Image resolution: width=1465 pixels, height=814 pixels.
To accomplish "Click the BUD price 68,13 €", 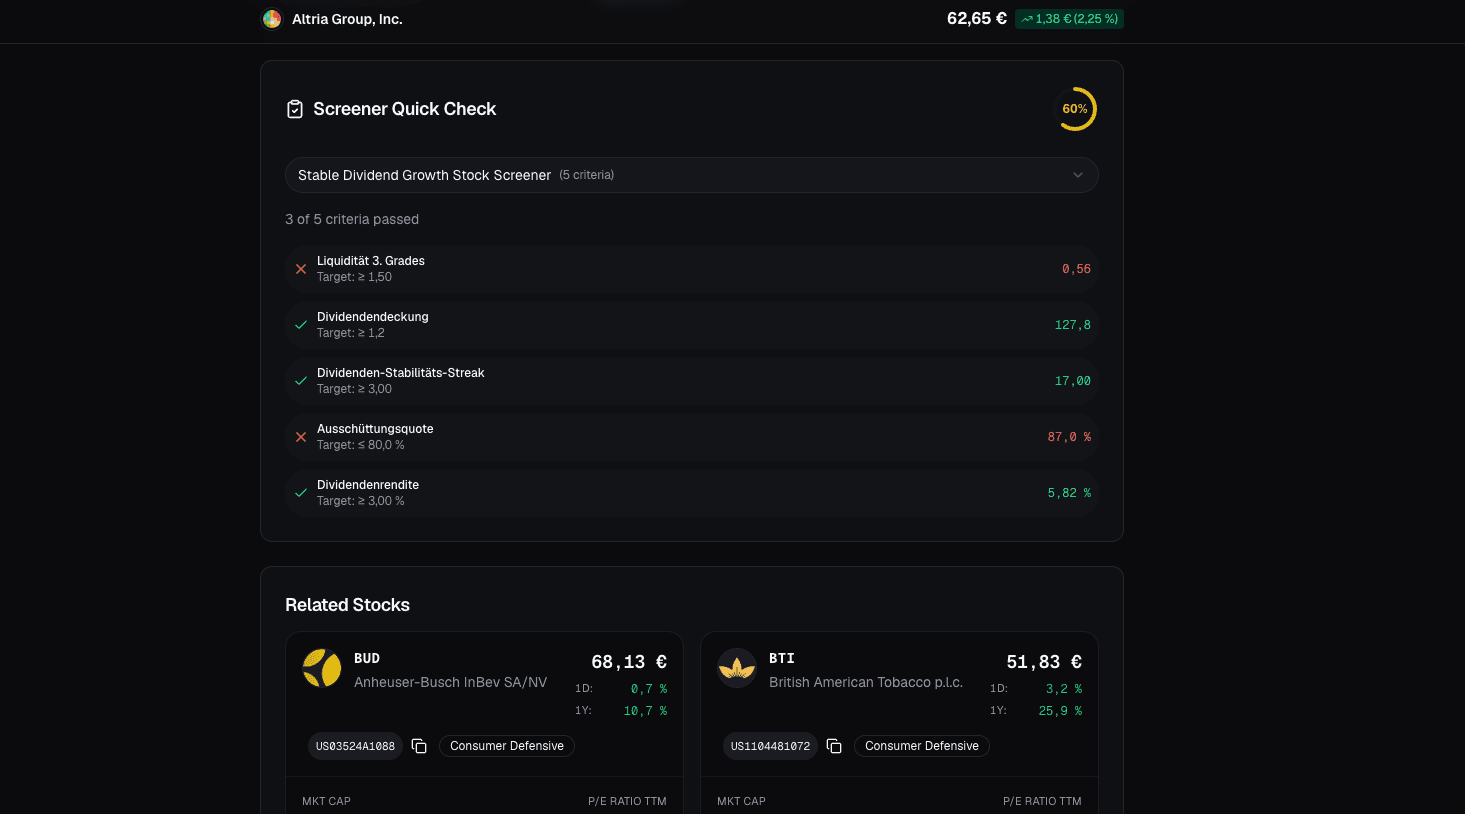I will [x=629, y=662].
